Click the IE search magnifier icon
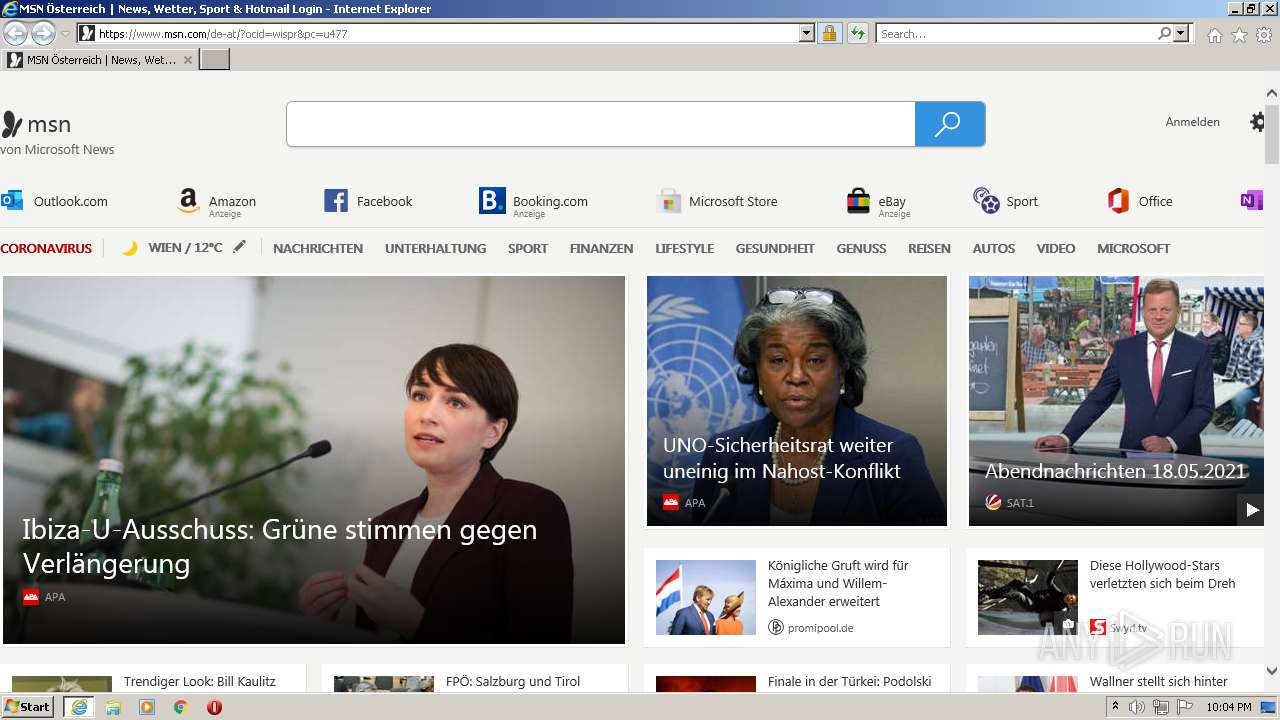This screenshot has width=1280, height=720. coord(1164,34)
